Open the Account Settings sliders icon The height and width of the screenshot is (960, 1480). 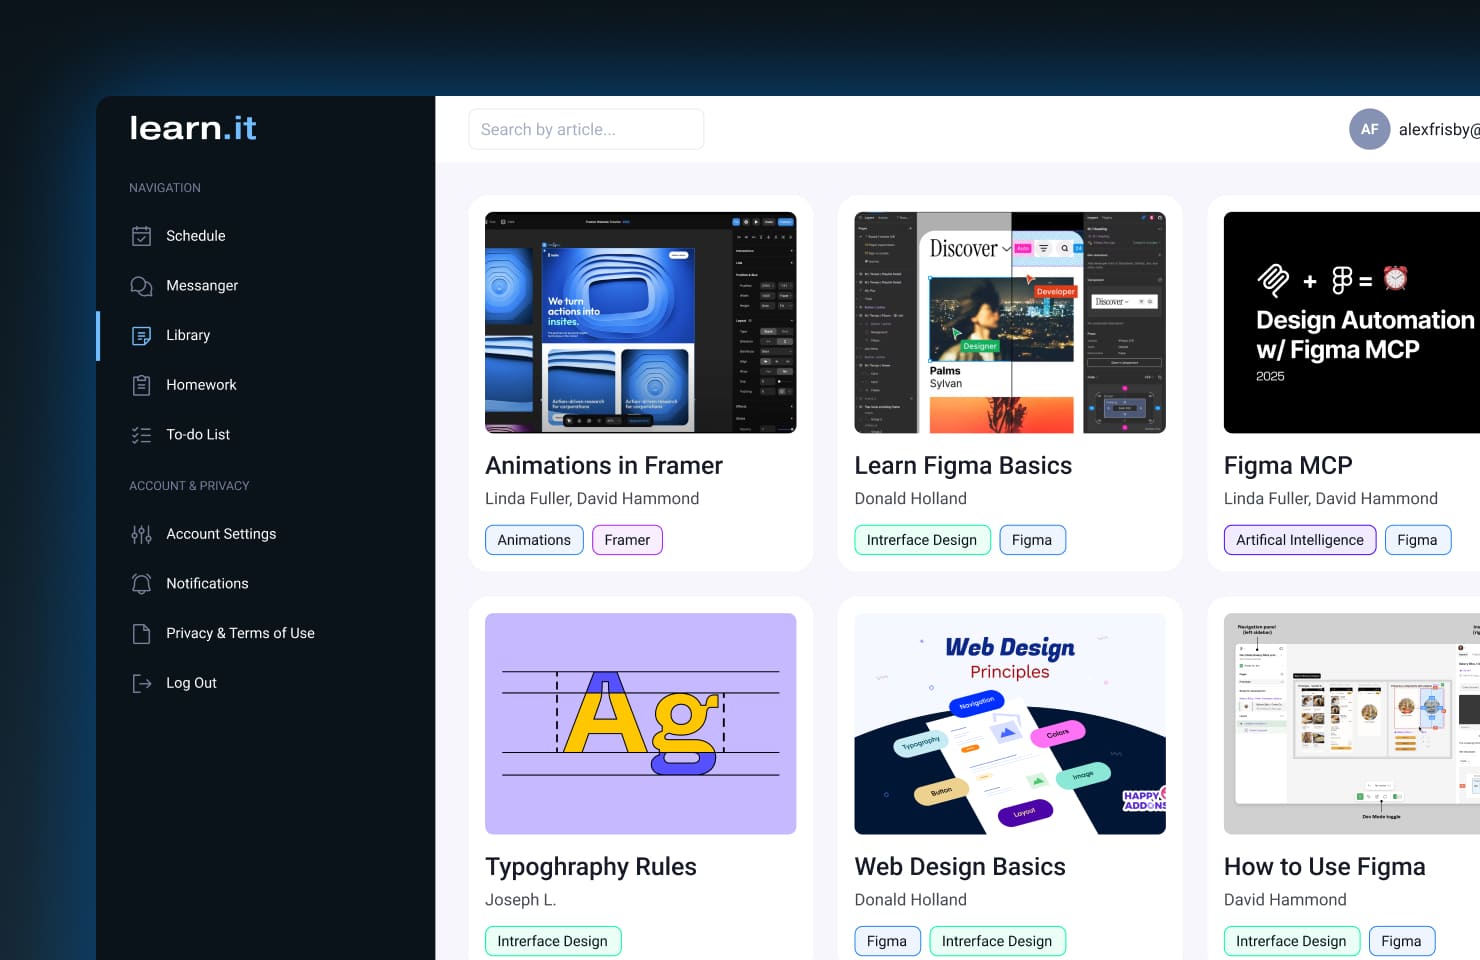tap(141, 534)
